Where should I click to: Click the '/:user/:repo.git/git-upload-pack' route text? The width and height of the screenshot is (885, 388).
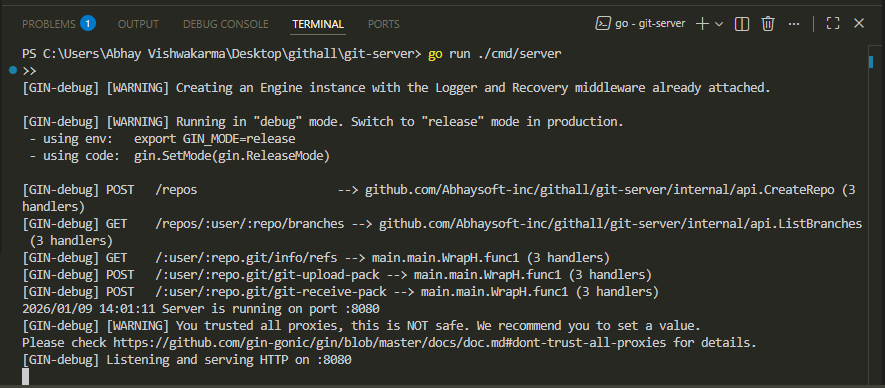click(267, 275)
